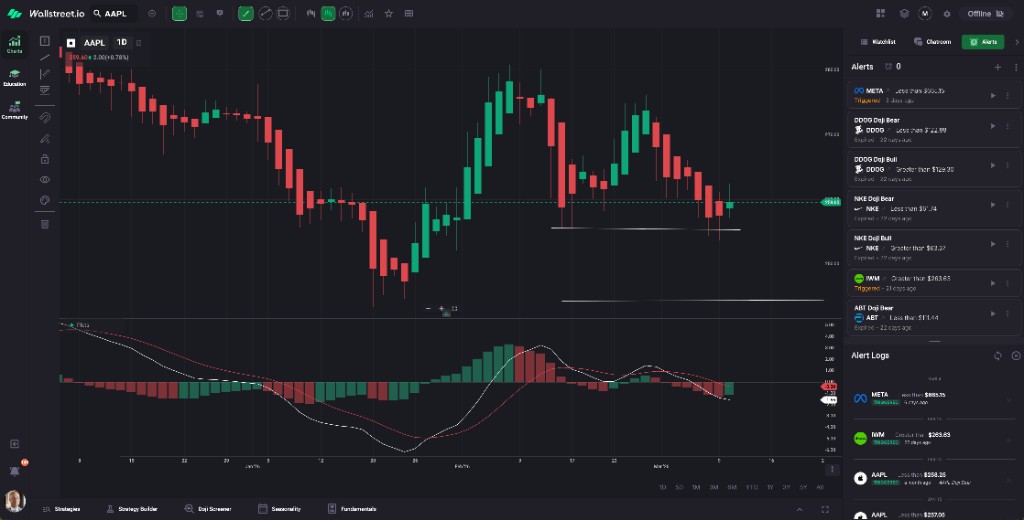
Task: Open the Strategies bottom tab
Action: 62,509
